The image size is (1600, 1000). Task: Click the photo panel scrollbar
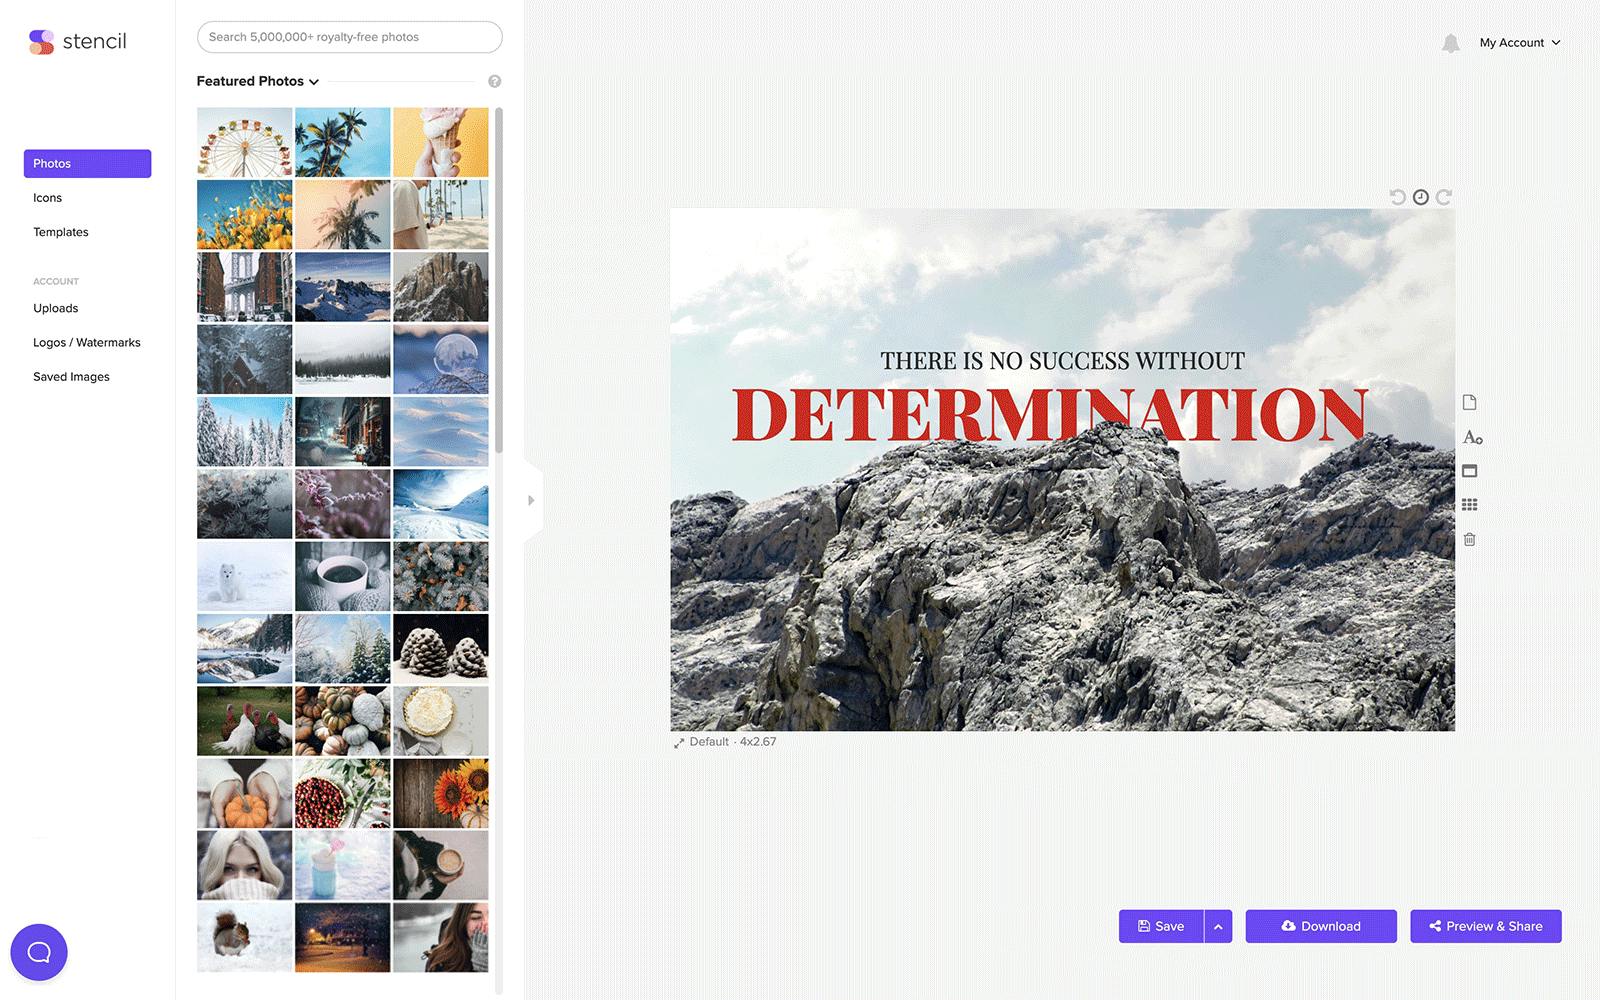click(498, 280)
